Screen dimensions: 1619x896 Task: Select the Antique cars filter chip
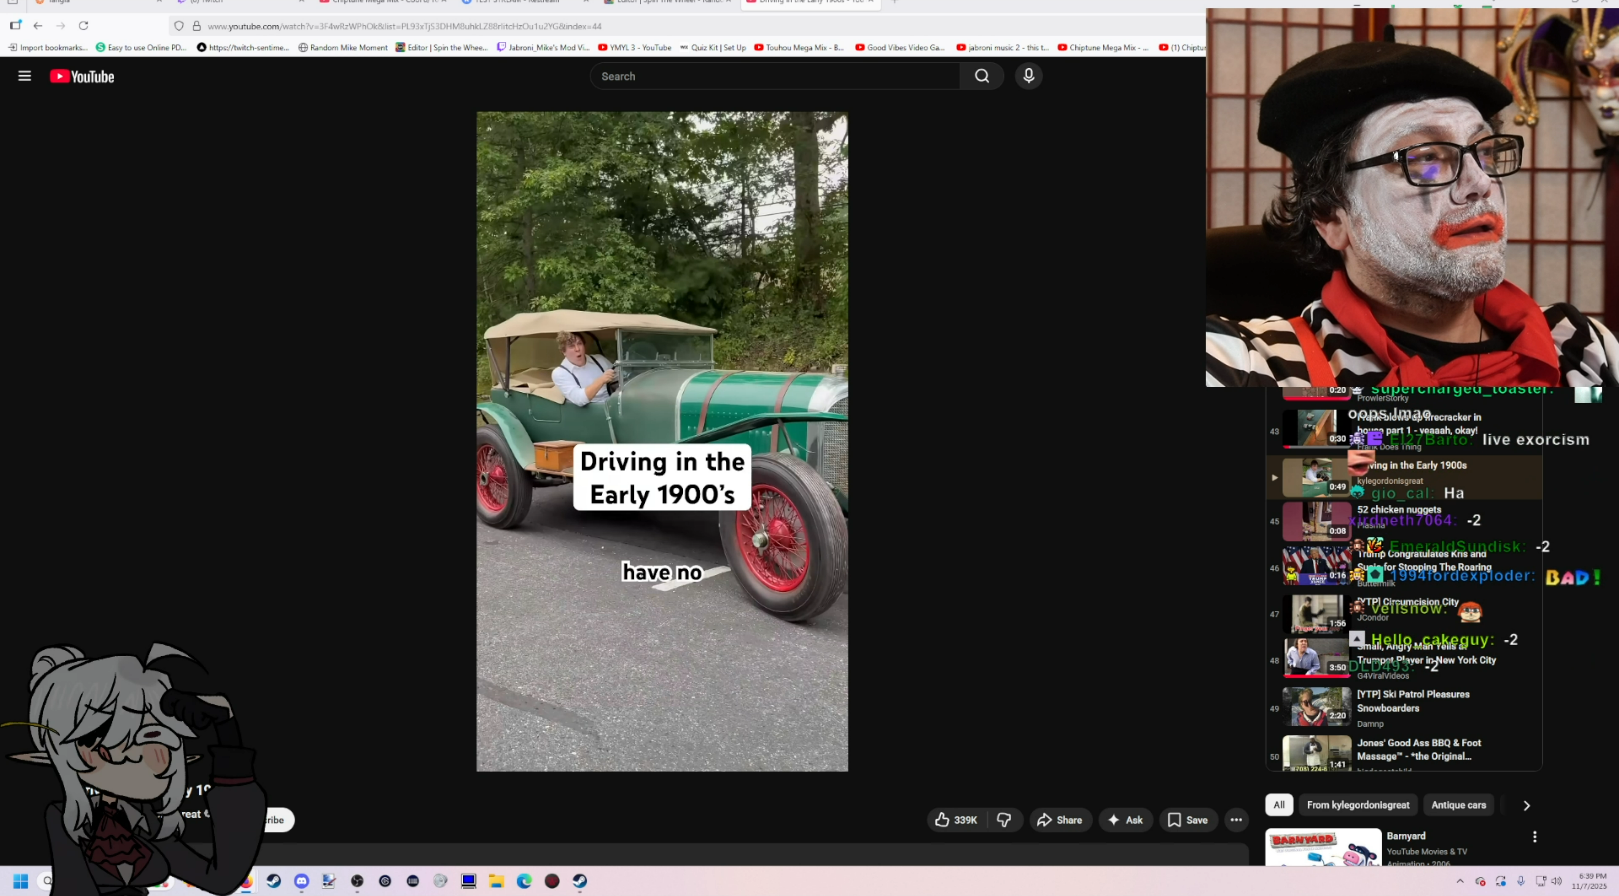coord(1459,805)
